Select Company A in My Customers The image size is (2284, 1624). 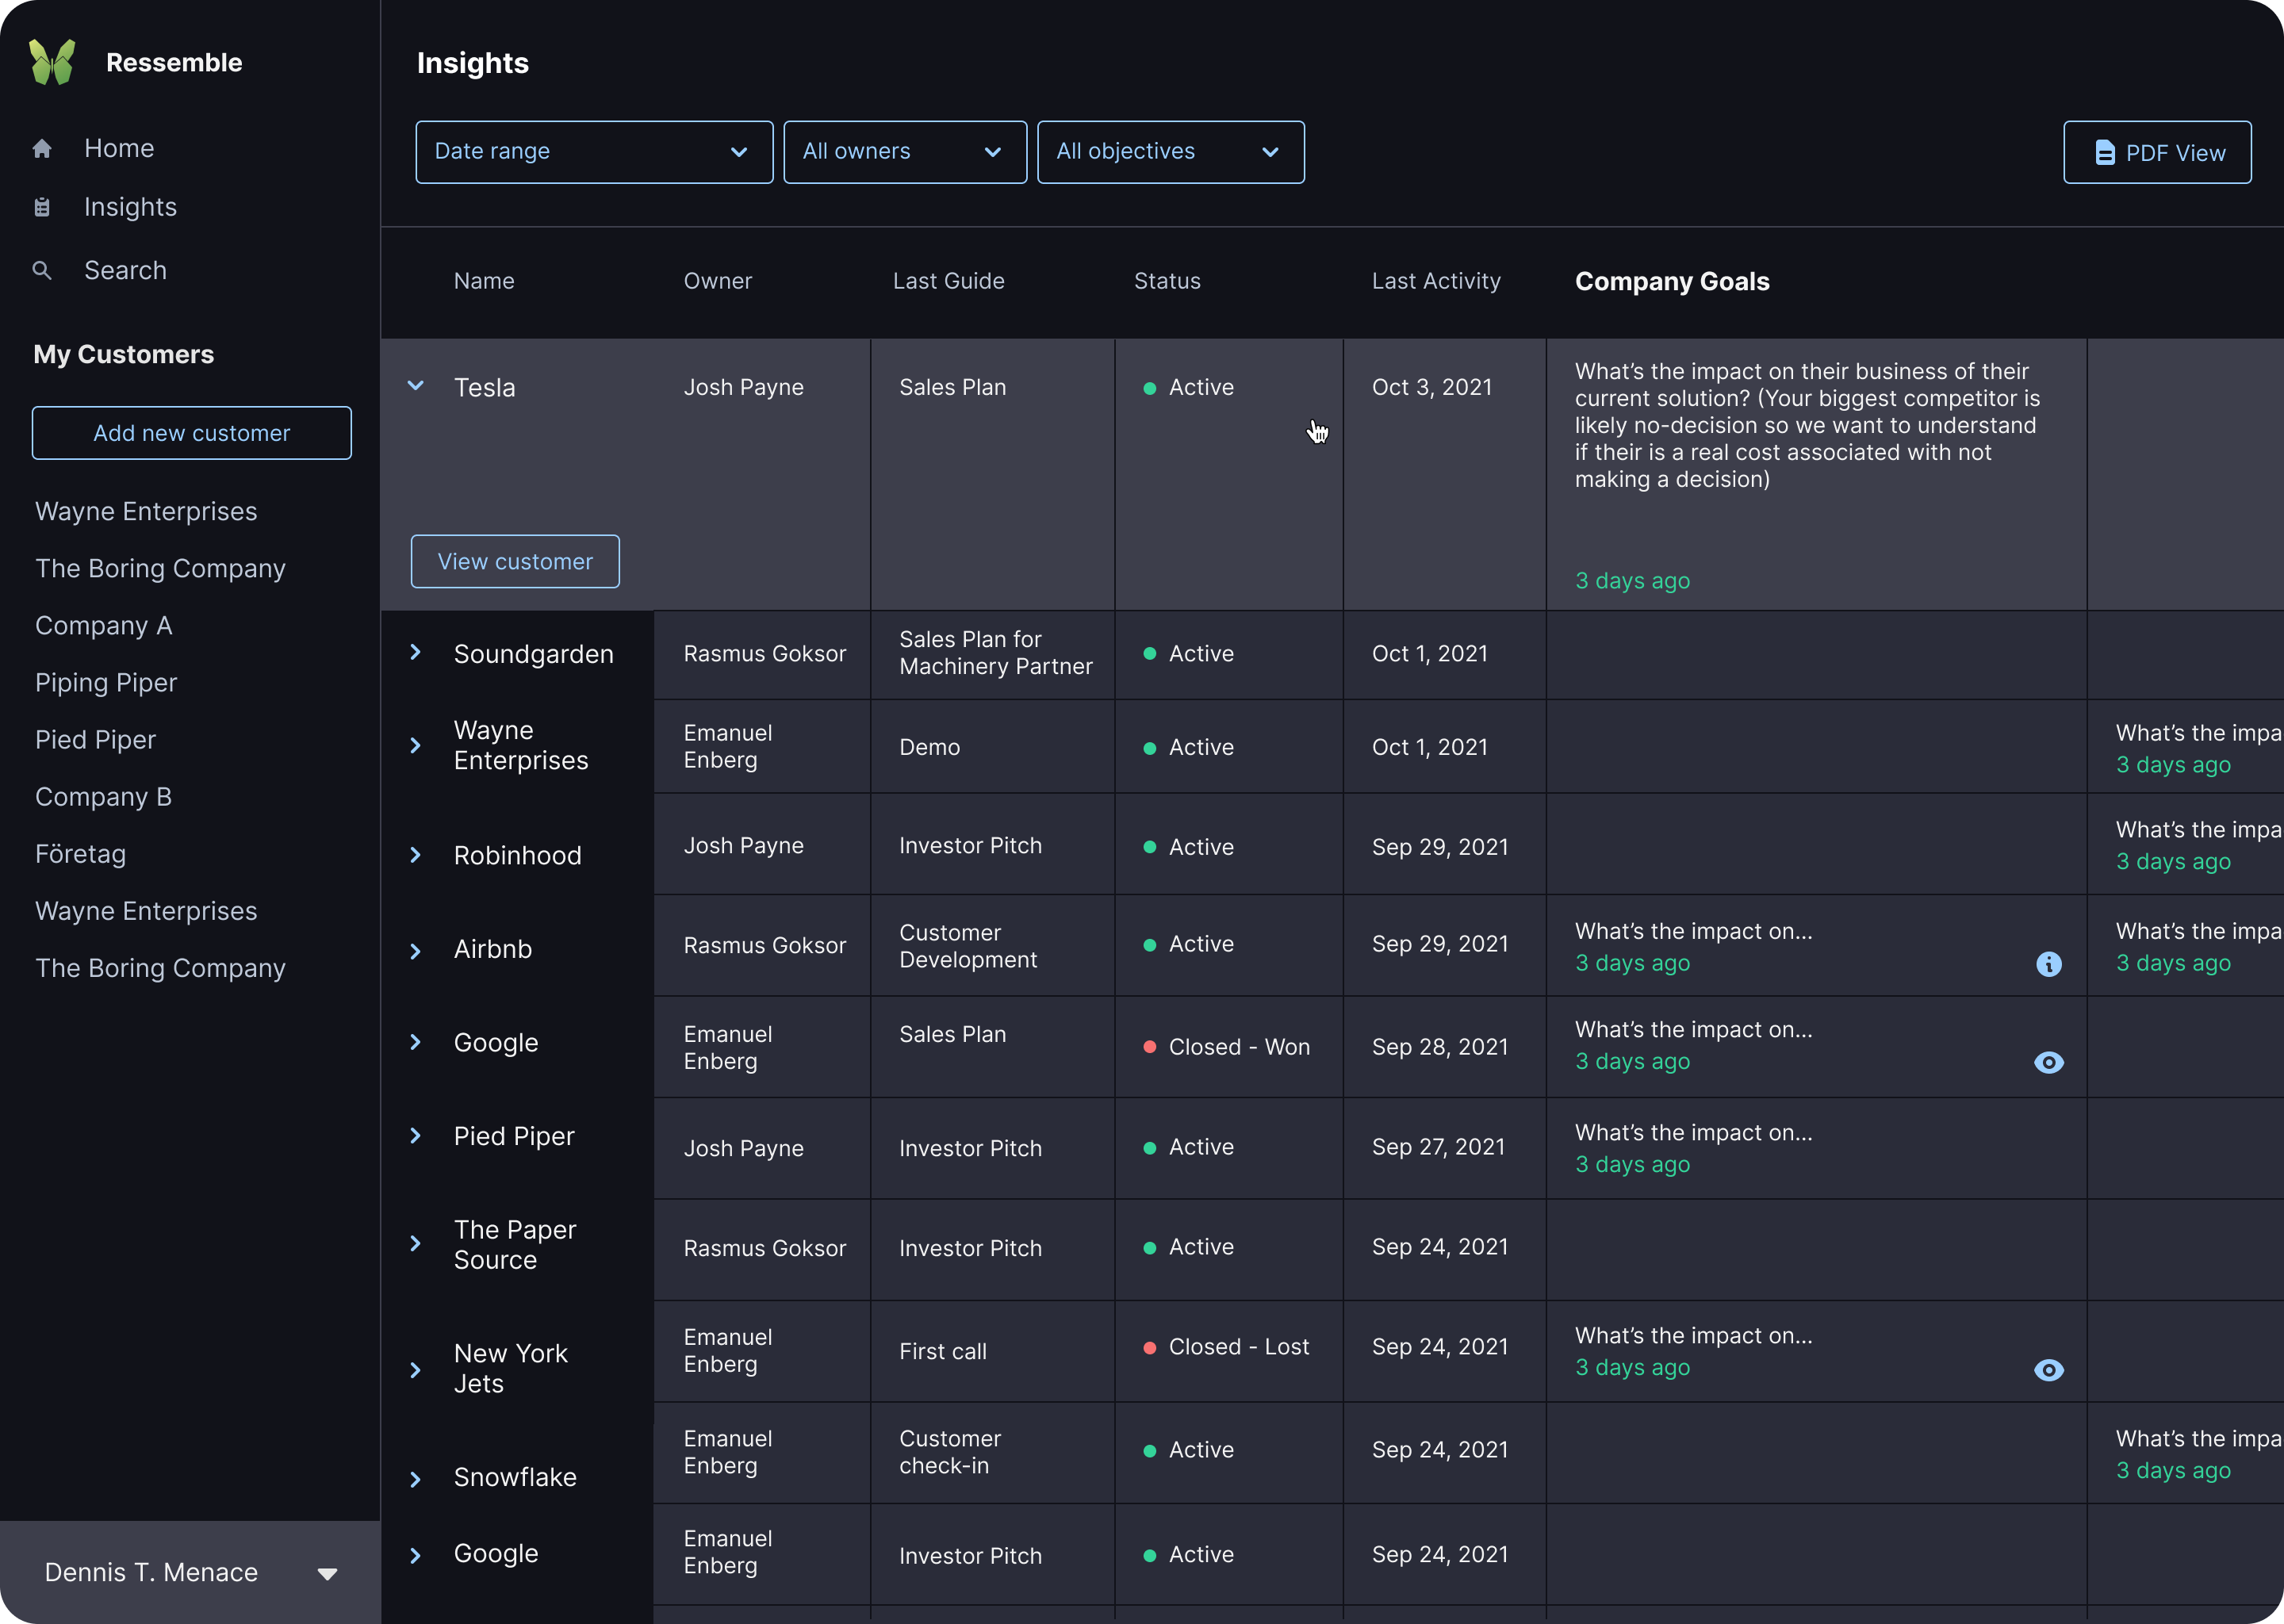pos(104,626)
